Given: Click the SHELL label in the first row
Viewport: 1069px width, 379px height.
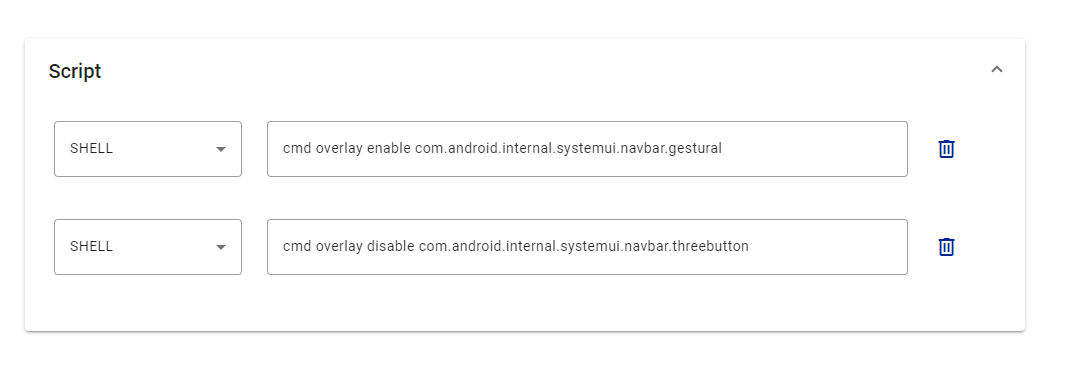Looking at the screenshot, I should (x=91, y=149).
